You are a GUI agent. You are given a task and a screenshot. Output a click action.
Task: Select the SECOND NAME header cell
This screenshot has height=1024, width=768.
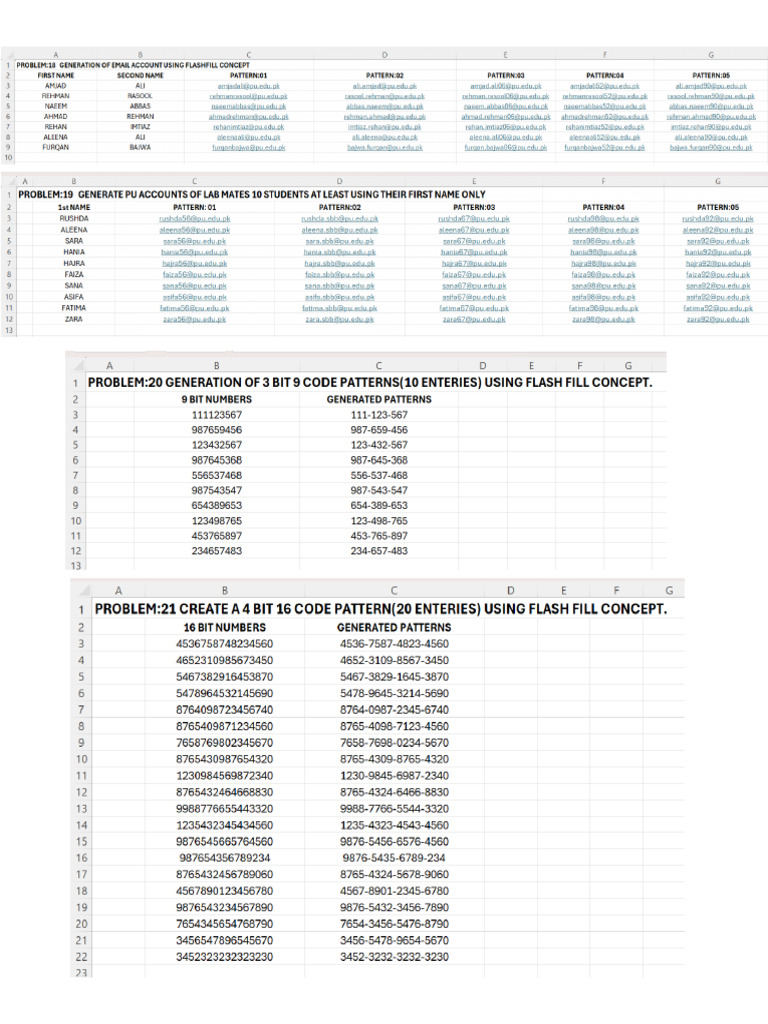[x=140, y=76]
